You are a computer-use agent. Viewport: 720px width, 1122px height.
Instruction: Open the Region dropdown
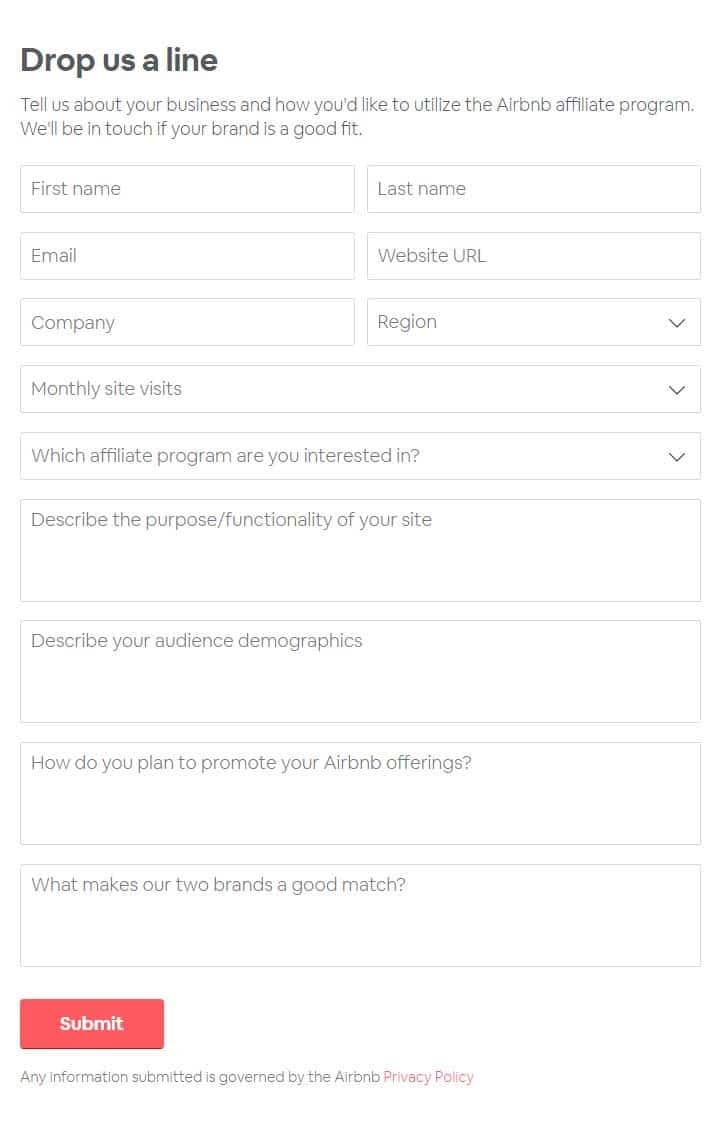point(533,322)
